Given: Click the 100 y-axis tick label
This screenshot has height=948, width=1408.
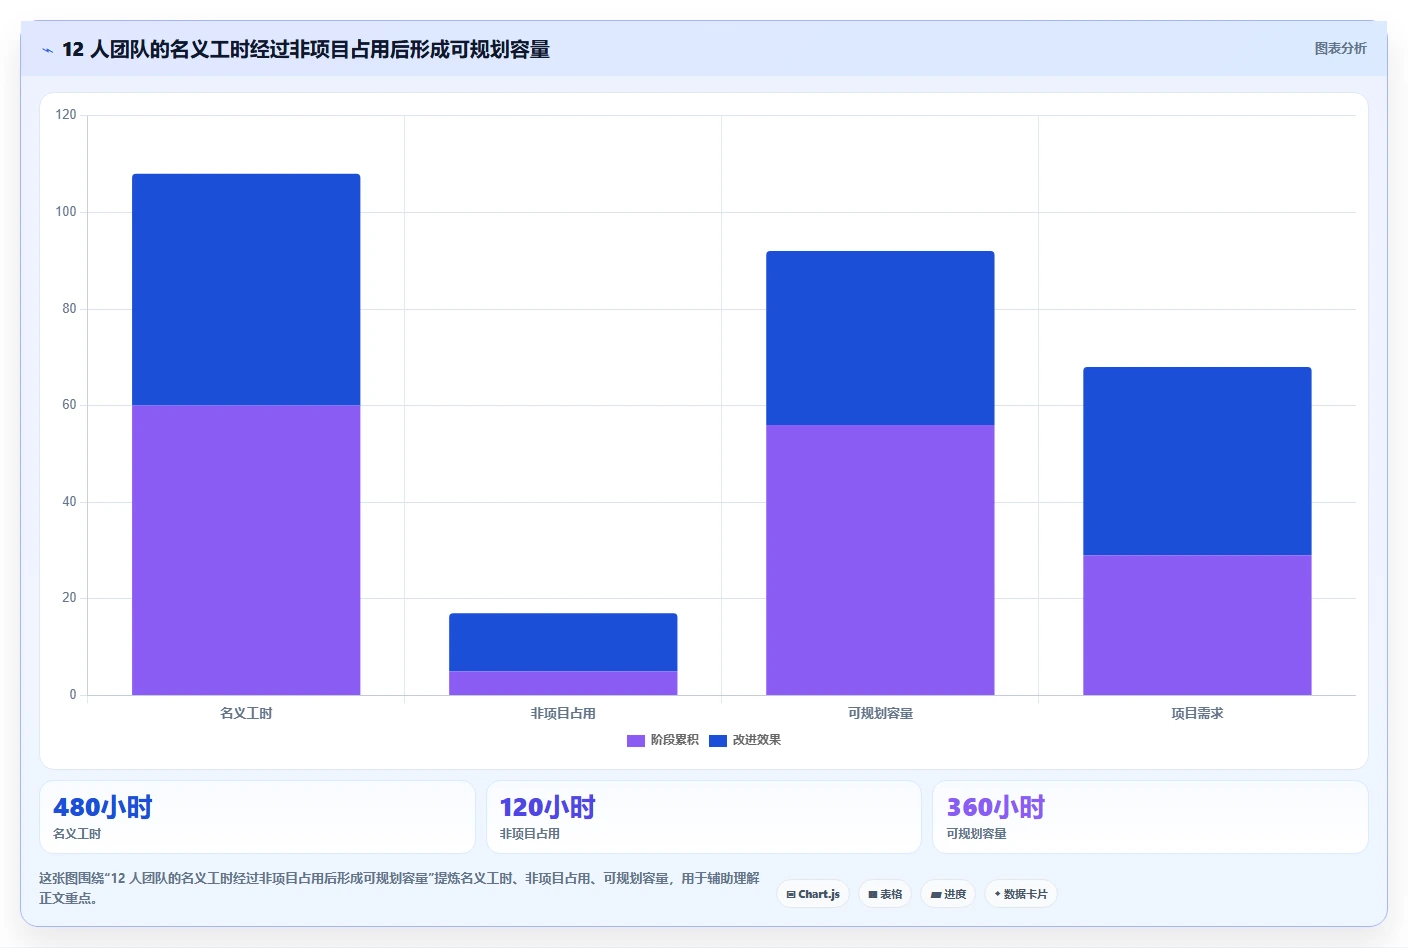Looking at the screenshot, I should pos(66,212).
